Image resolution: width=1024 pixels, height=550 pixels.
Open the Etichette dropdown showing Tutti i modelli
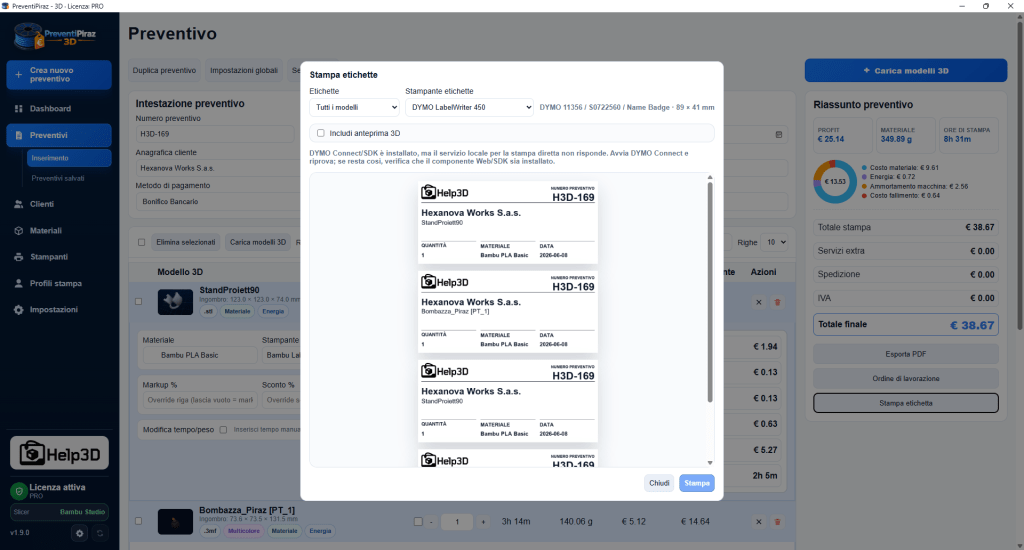tap(354, 107)
